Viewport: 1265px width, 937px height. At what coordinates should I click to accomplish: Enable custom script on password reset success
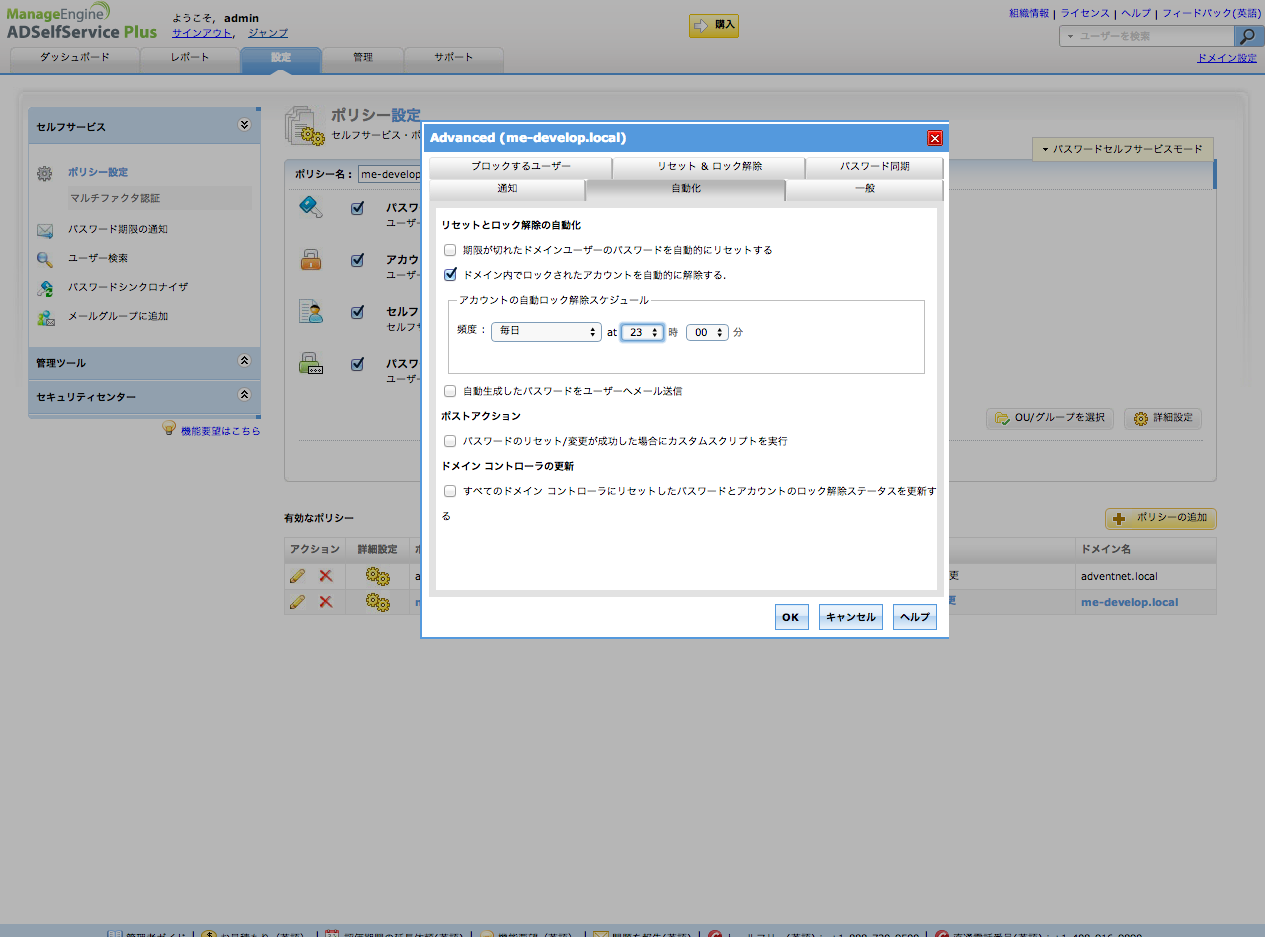pyautogui.click(x=451, y=441)
